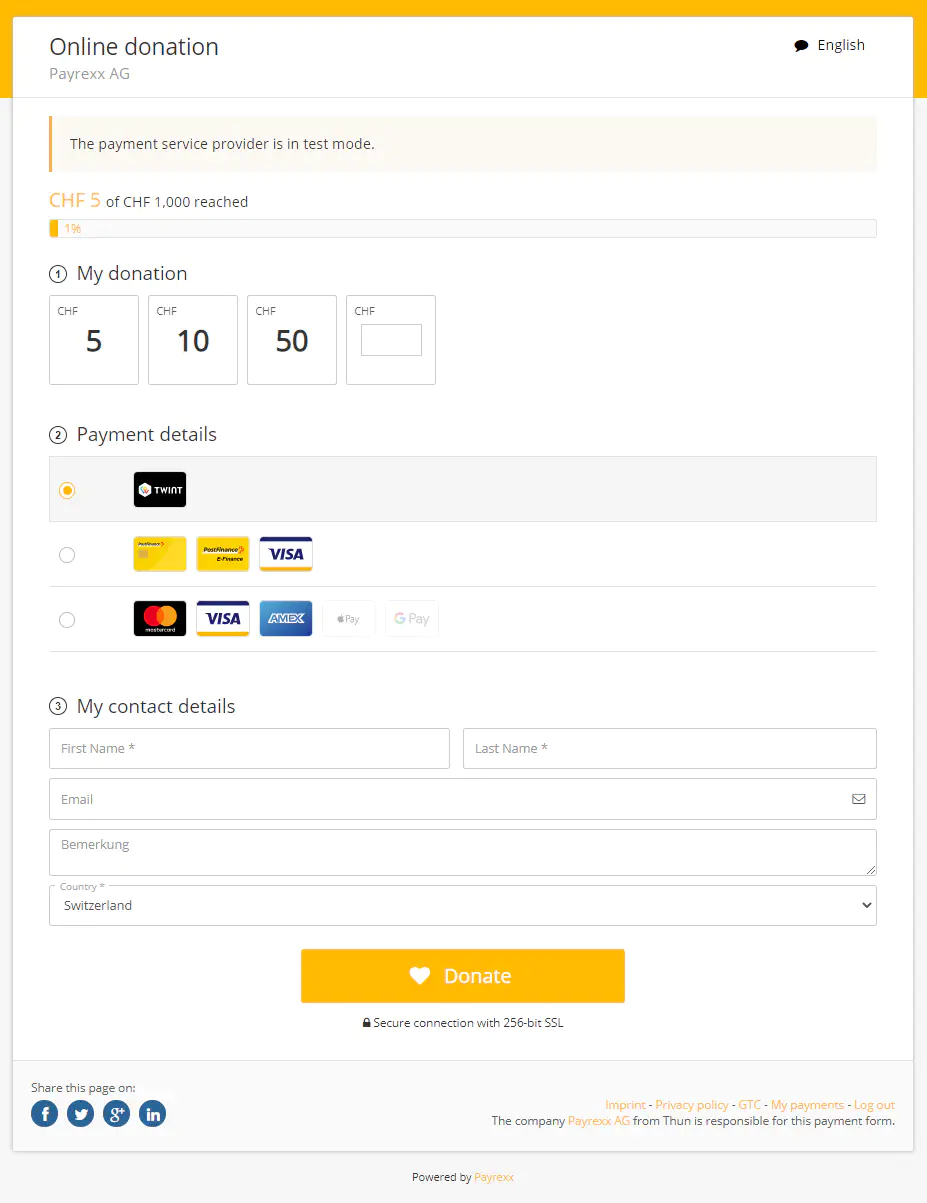The height and width of the screenshot is (1203, 927).
Task: Click the Apple Pay logo
Action: (x=349, y=619)
